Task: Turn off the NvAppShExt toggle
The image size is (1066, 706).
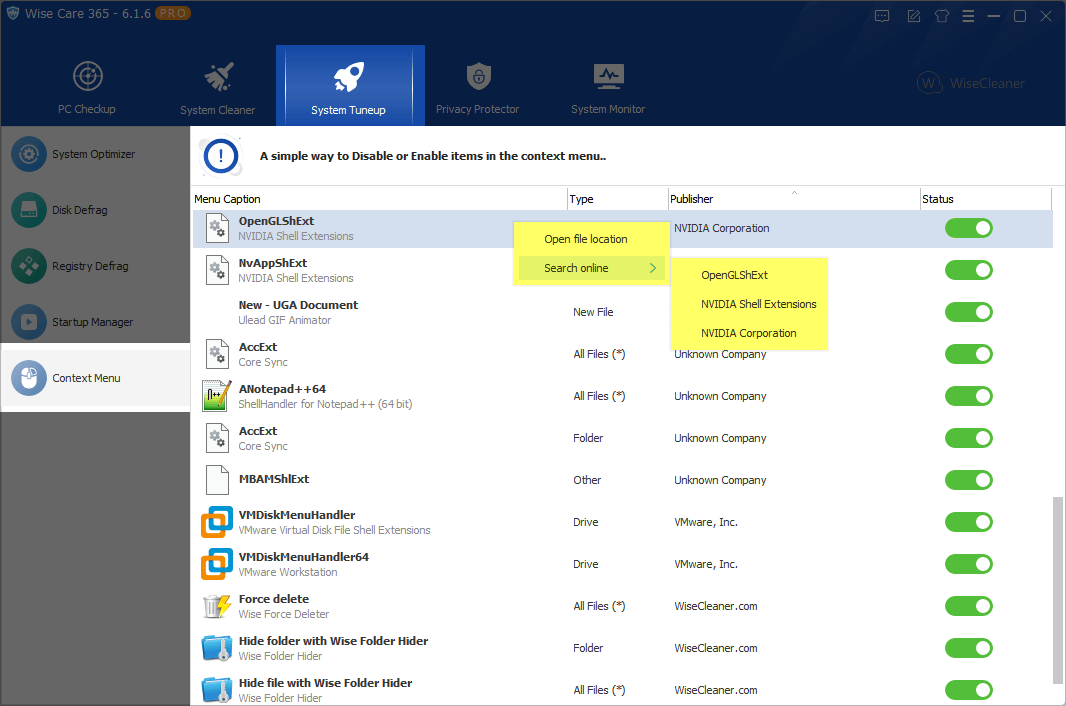Action: (x=969, y=270)
